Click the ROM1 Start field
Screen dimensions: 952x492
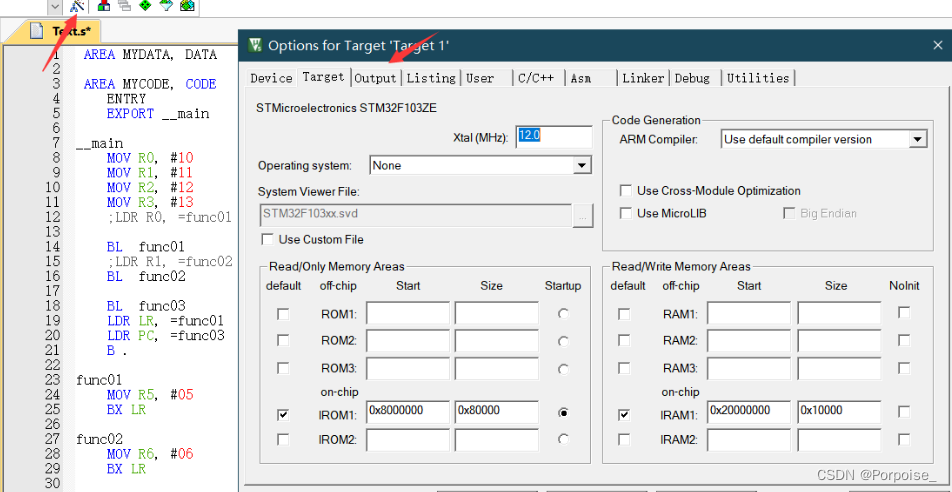(x=408, y=313)
